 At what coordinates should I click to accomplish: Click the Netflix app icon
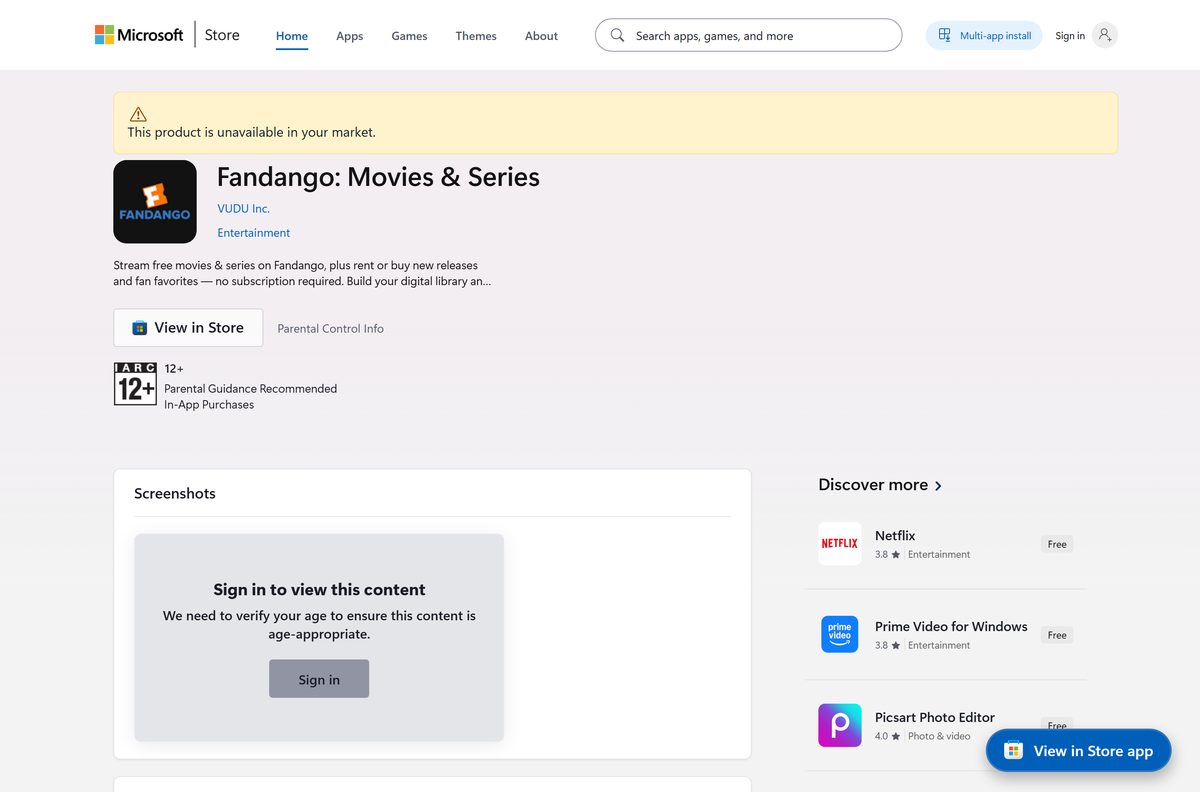click(839, 544)
